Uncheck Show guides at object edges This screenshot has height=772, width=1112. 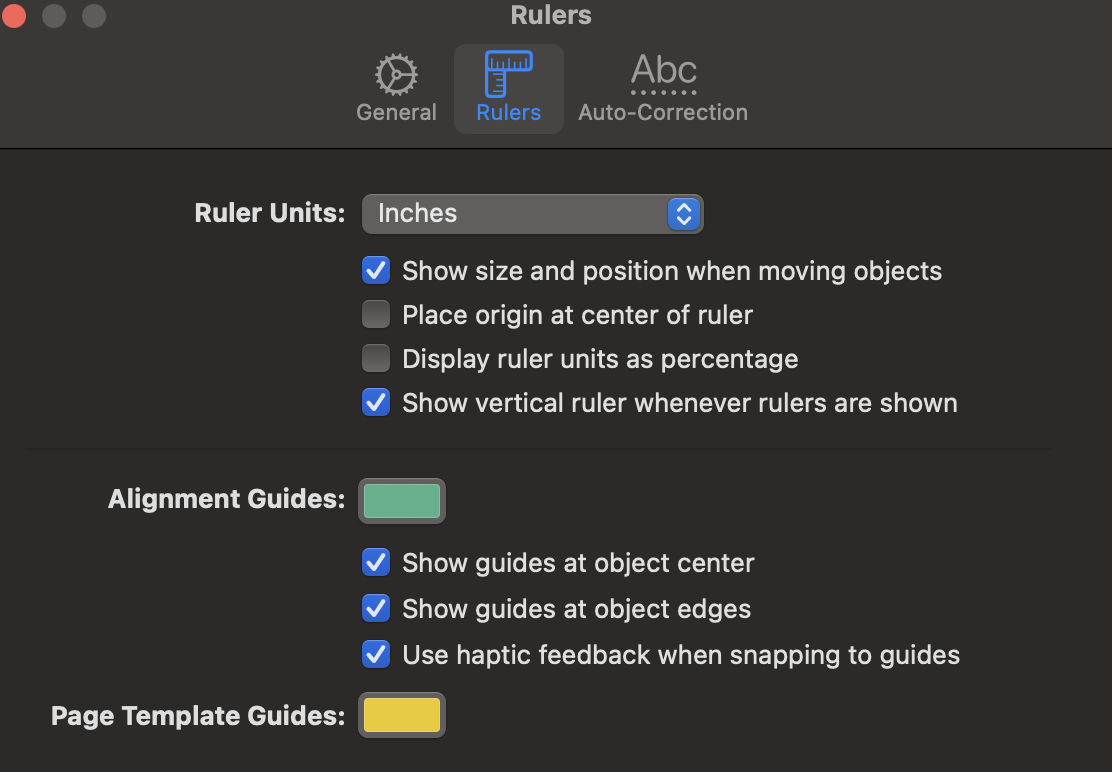click(376, 609)
